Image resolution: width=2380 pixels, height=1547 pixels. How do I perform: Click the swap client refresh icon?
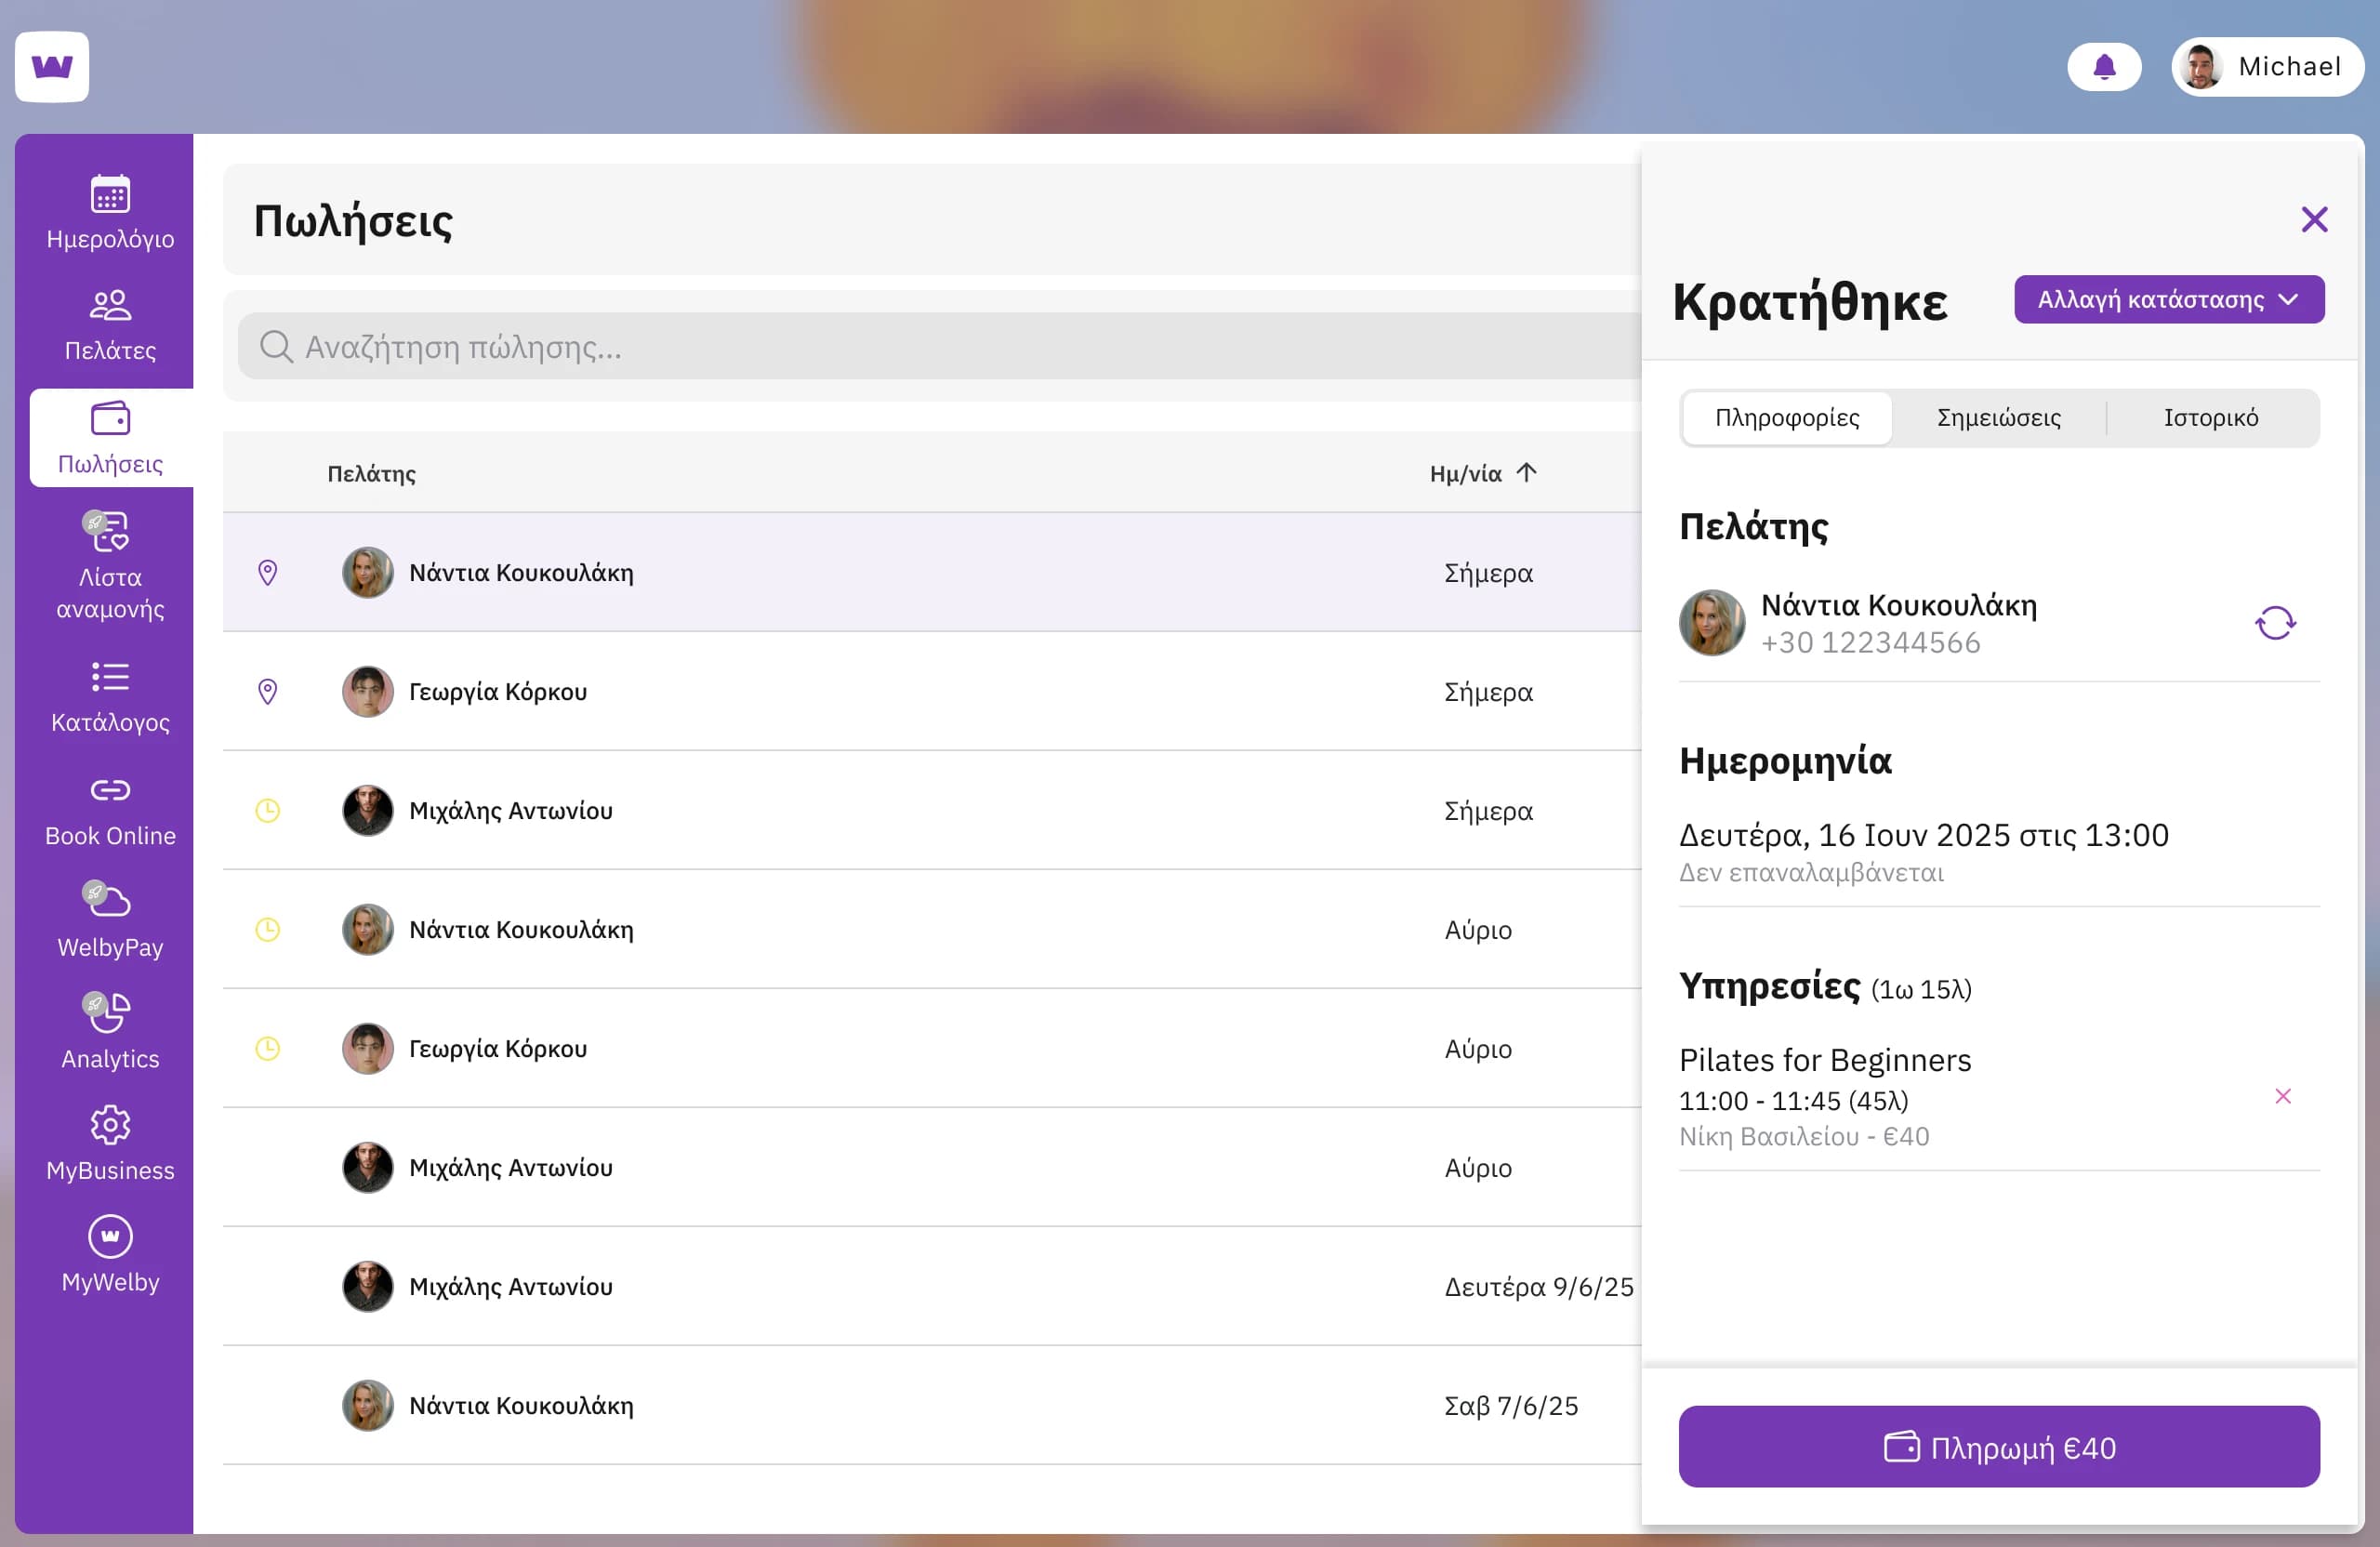[2275, 623]
